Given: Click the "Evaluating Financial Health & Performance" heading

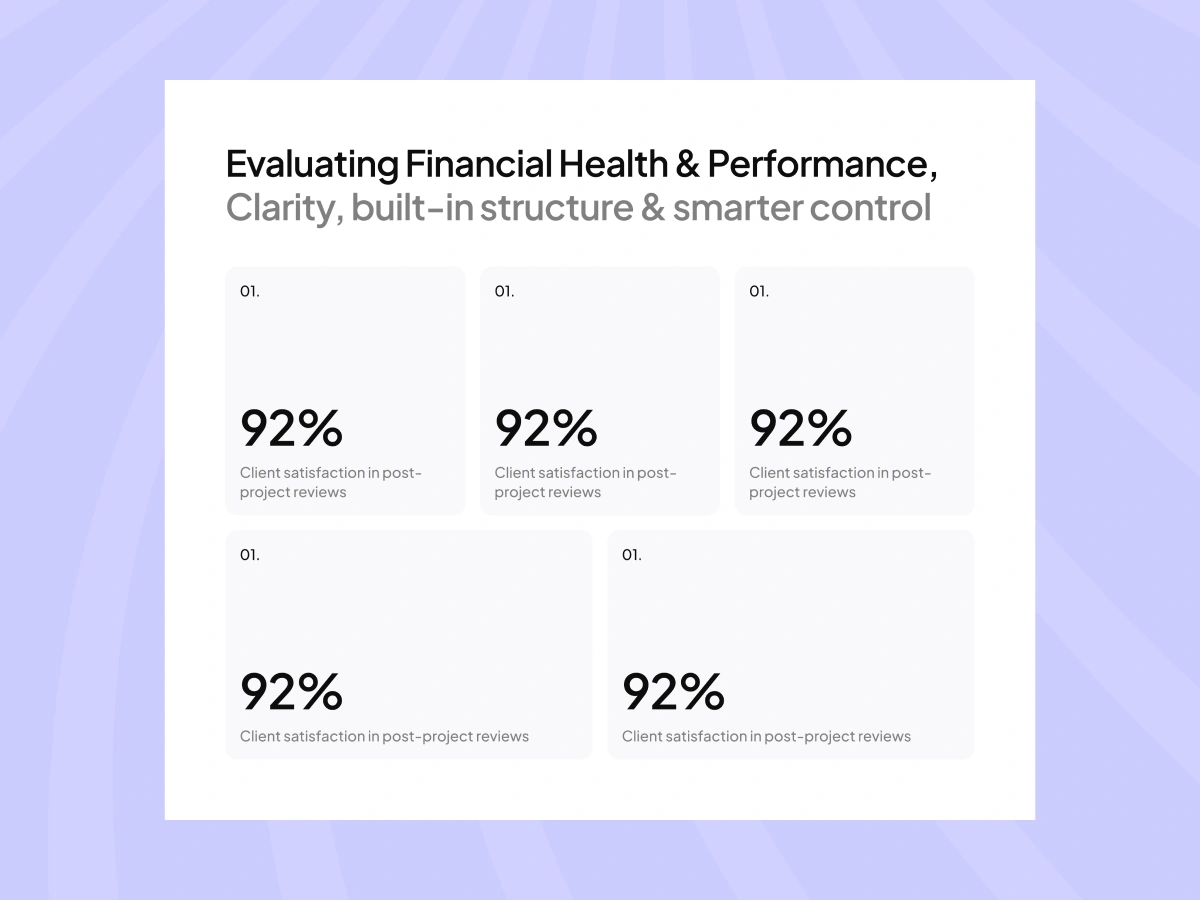Looking at the screenshot, I should click(581, 164).
